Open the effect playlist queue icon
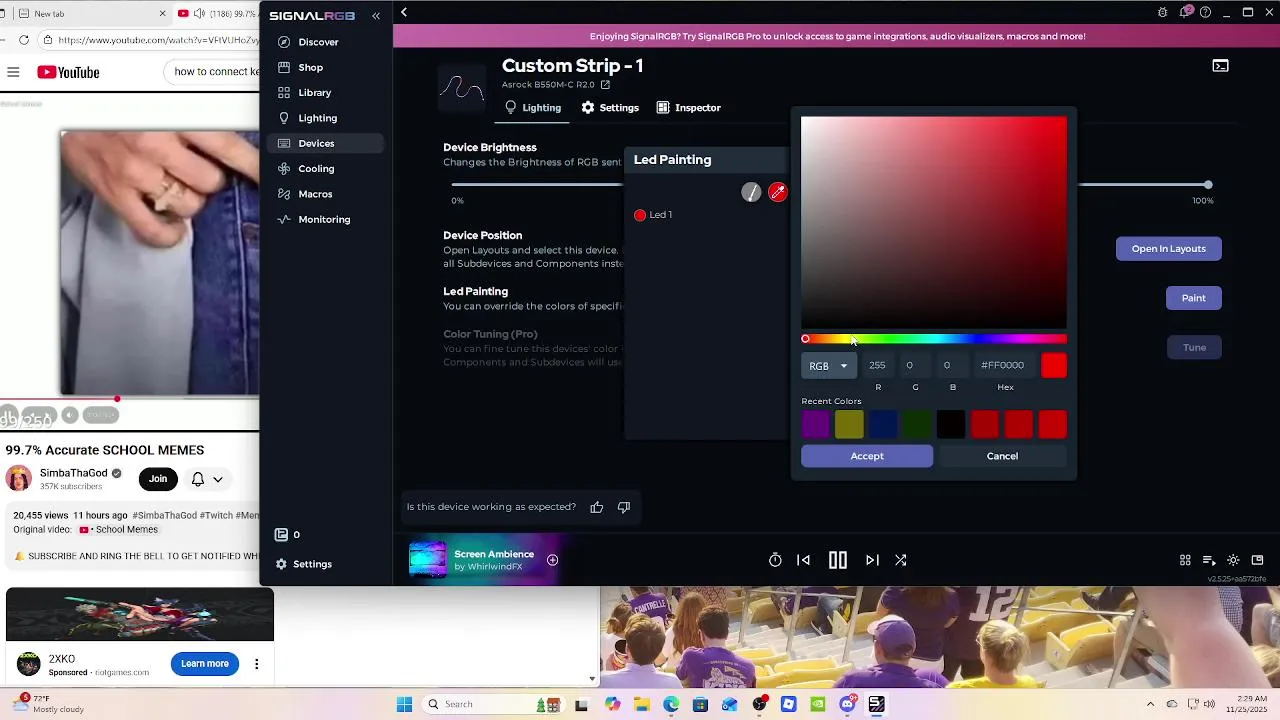The height and width of the screenshot is (720, 1280). pos(1209,560)
